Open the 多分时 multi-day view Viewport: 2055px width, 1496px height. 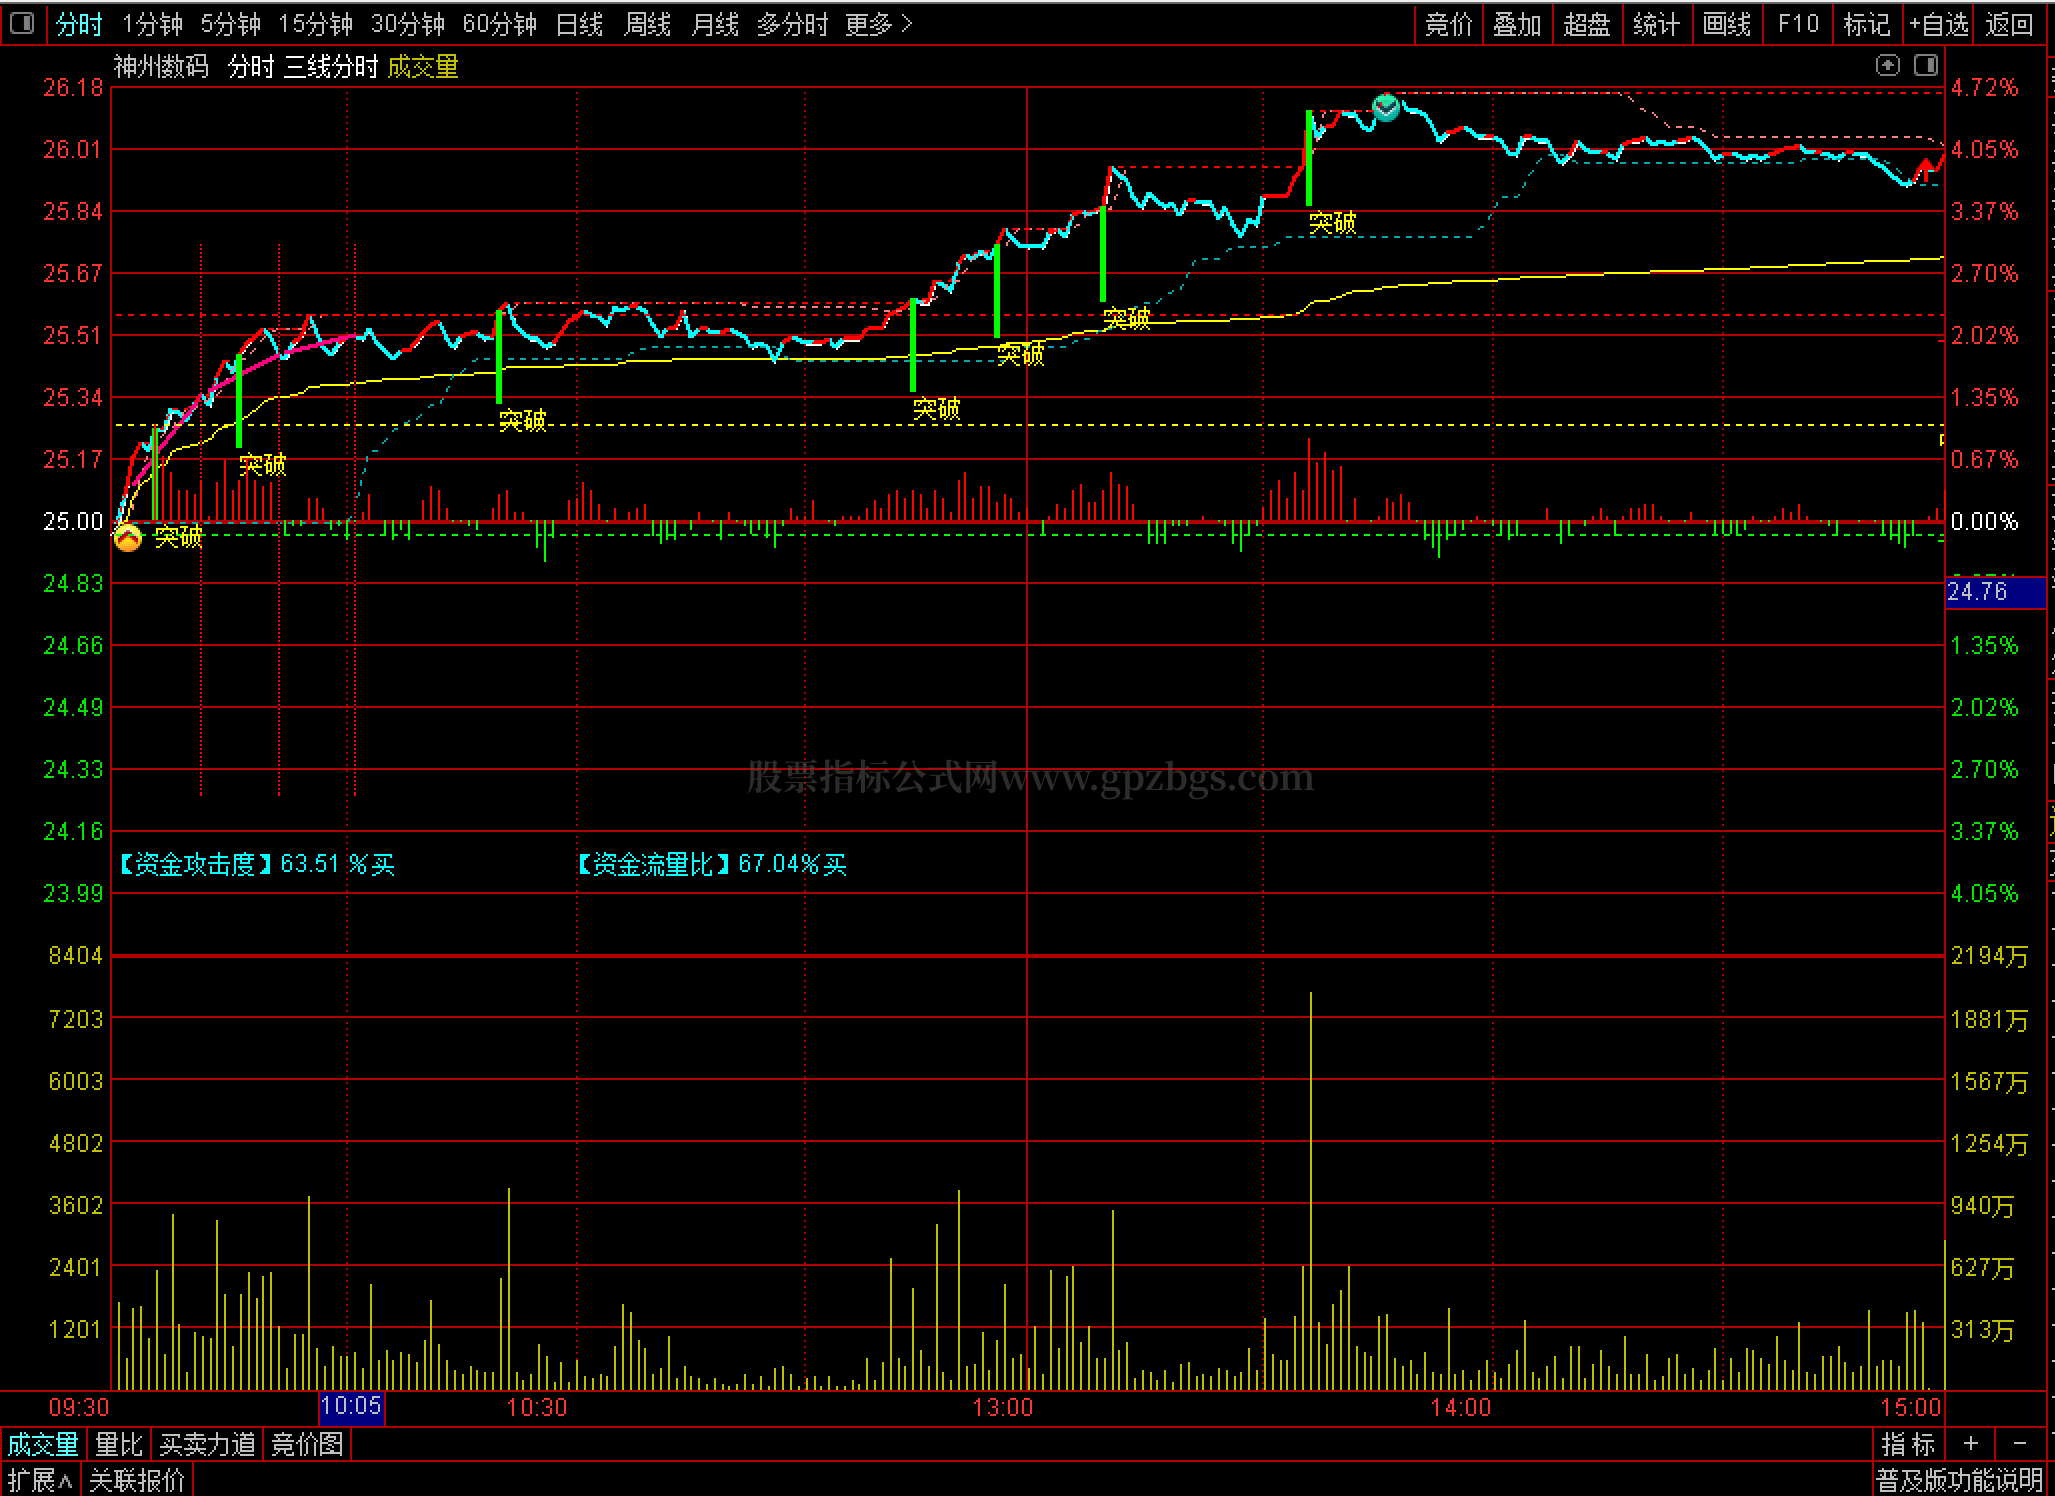pyautogui.click(x=792, y=24)
